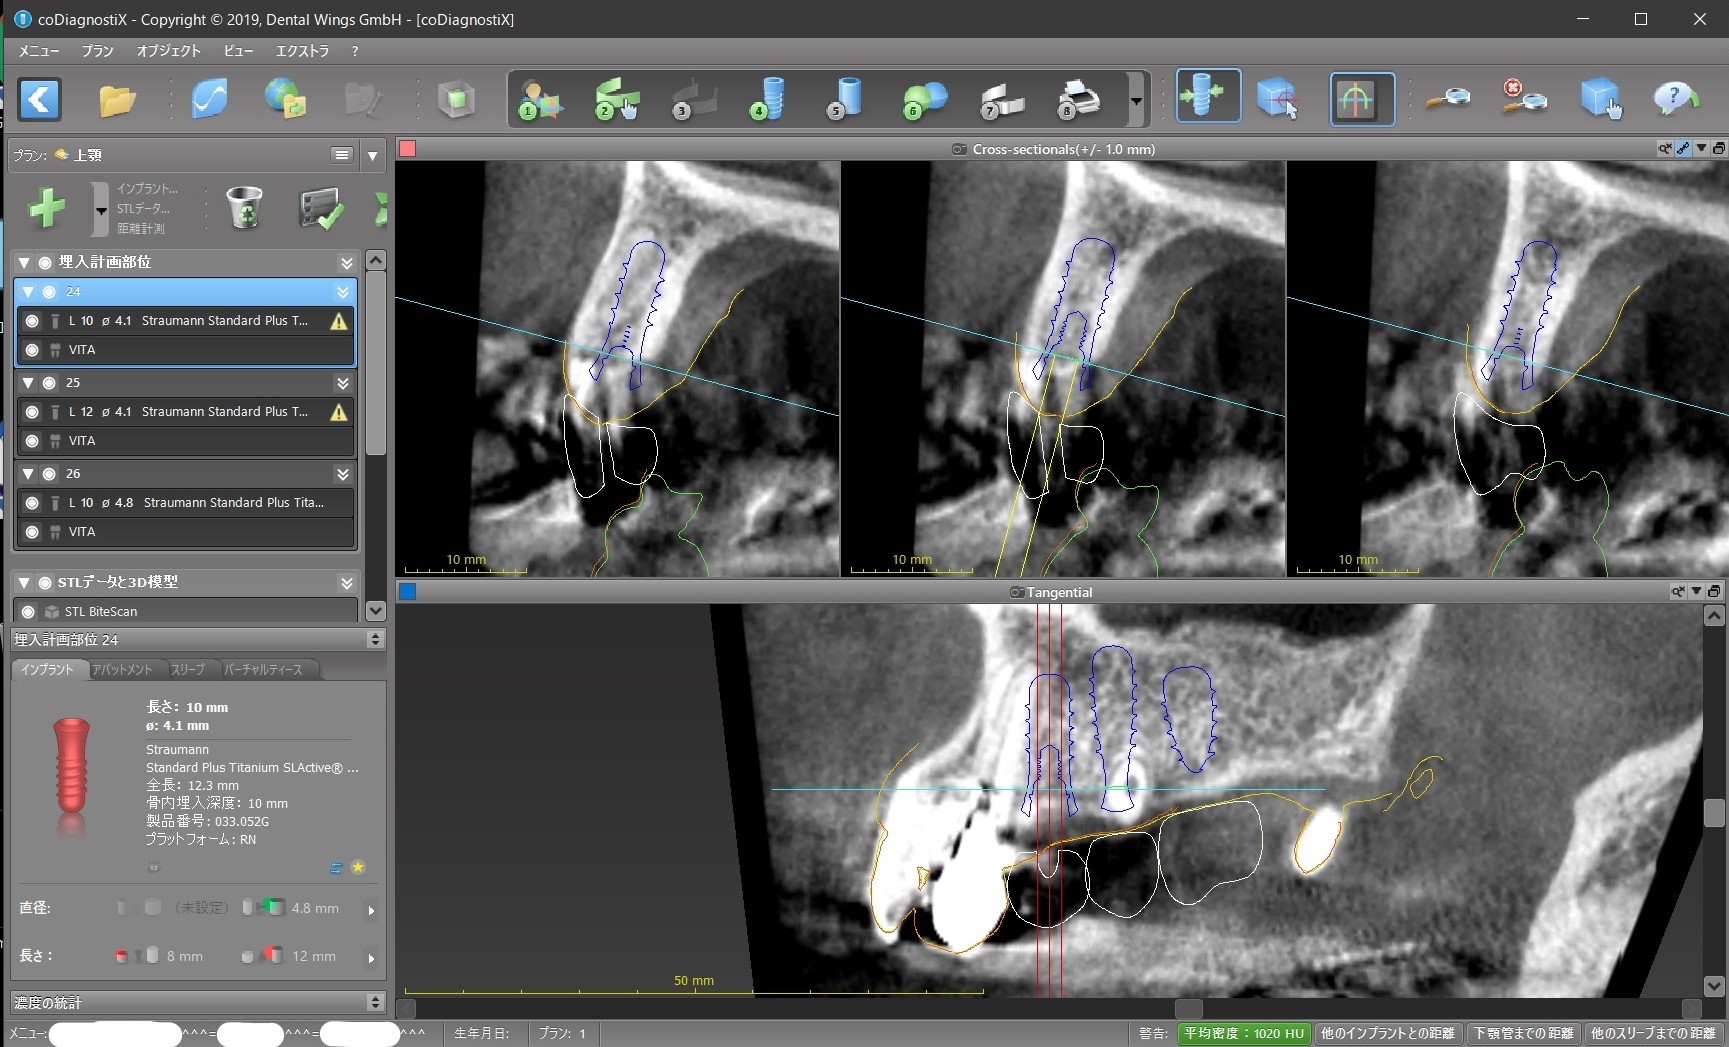This screenshot has width=1729, height=1047.
Task: Expand options chevron for 埋入計画部位
Action: tap(347, 263)
